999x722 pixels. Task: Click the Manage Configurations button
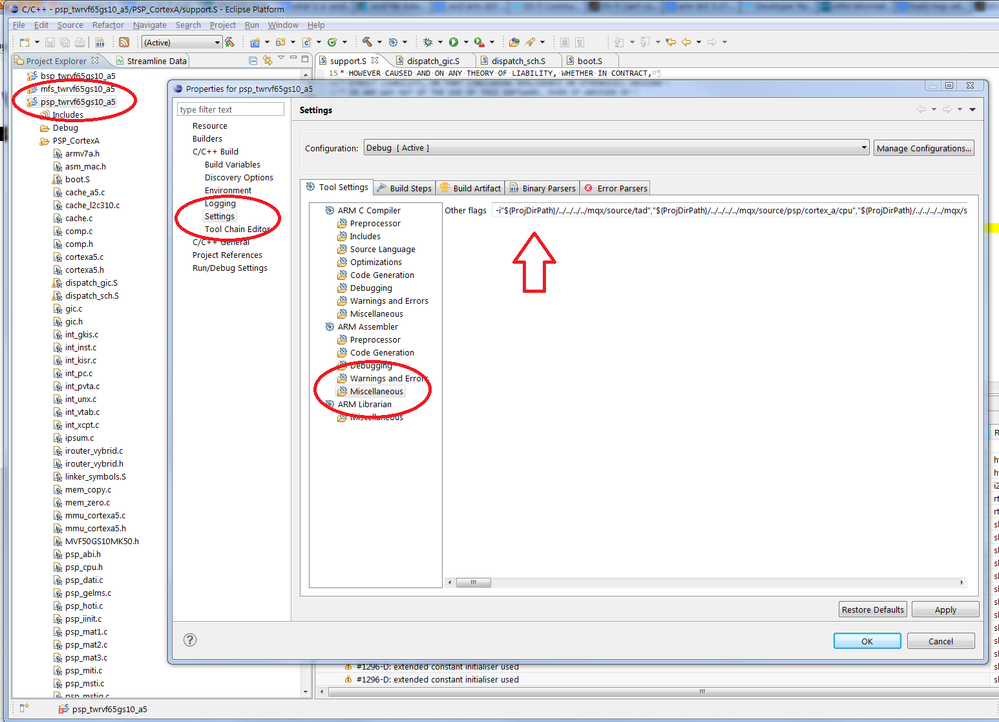coord(923,146)
